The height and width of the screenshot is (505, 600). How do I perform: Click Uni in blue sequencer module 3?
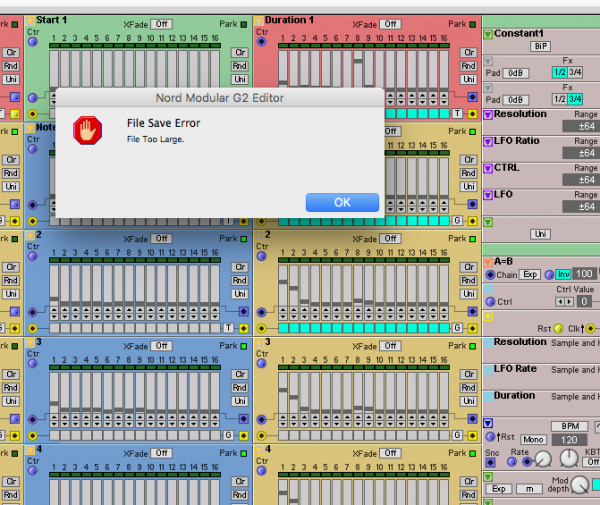240,401
